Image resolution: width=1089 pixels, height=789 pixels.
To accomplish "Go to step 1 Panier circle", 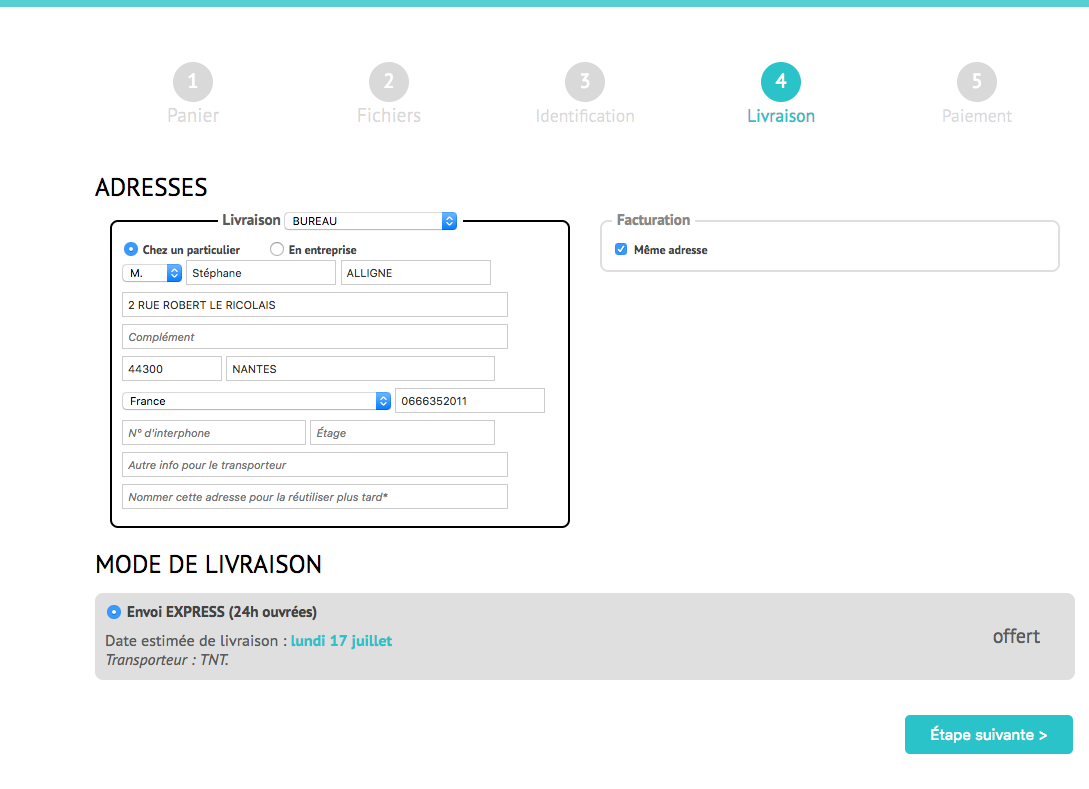I will 193,82.
